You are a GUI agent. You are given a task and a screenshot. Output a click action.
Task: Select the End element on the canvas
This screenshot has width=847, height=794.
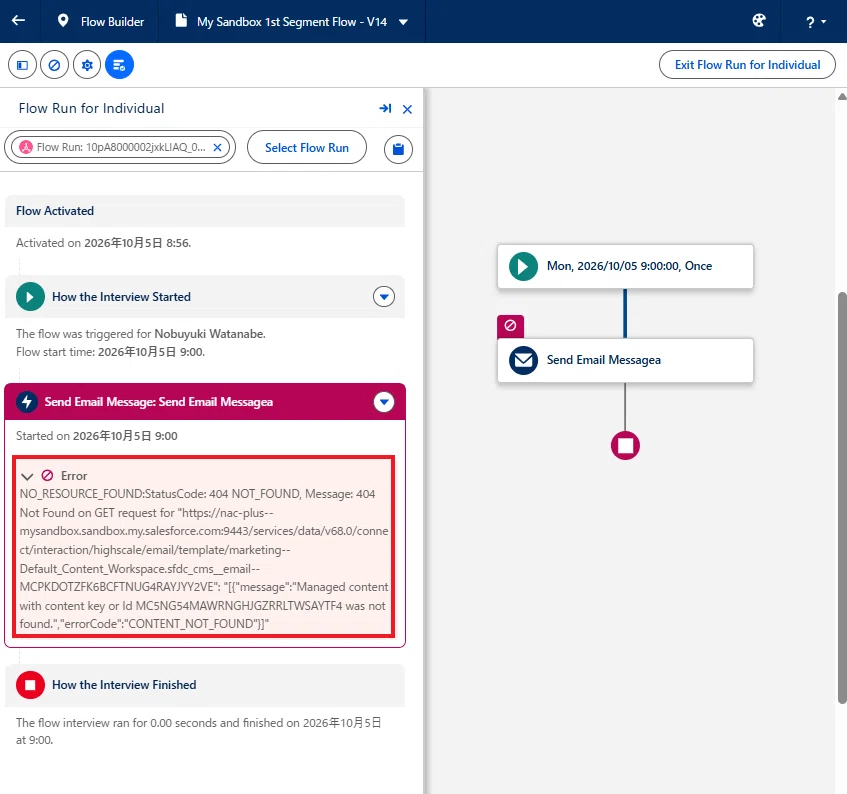point(625,446)
